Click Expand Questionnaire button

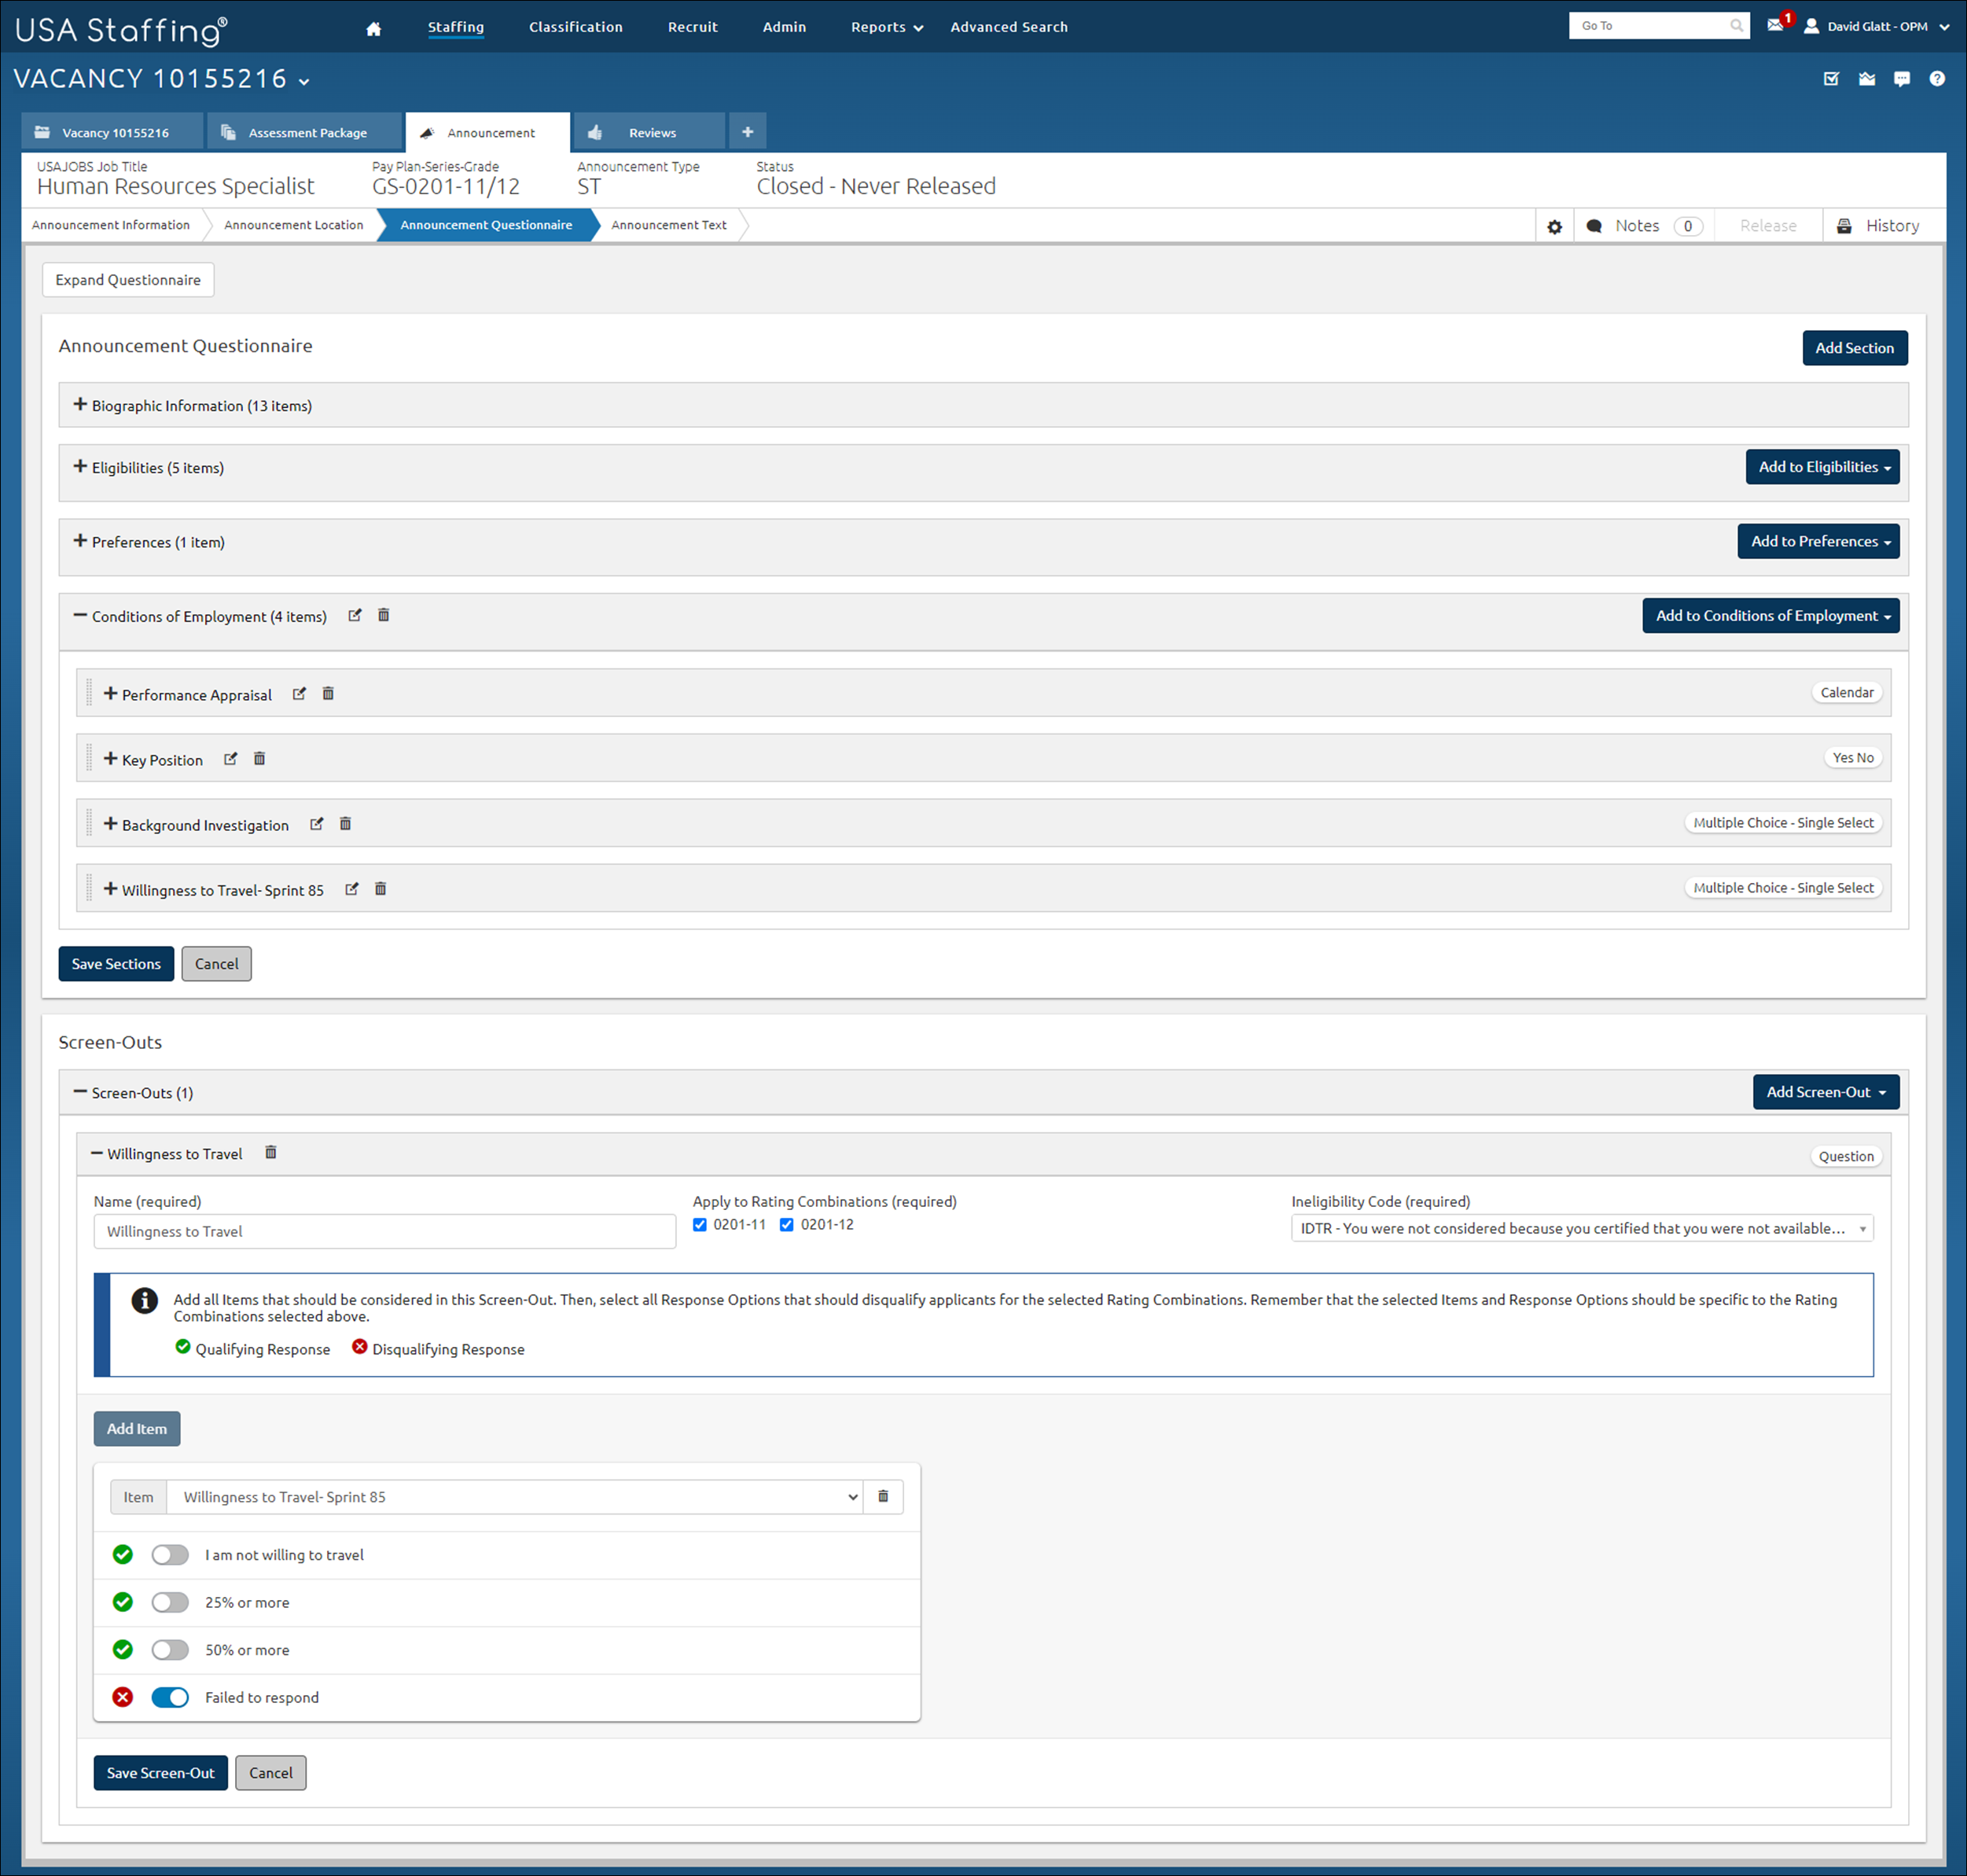[128, 280]
